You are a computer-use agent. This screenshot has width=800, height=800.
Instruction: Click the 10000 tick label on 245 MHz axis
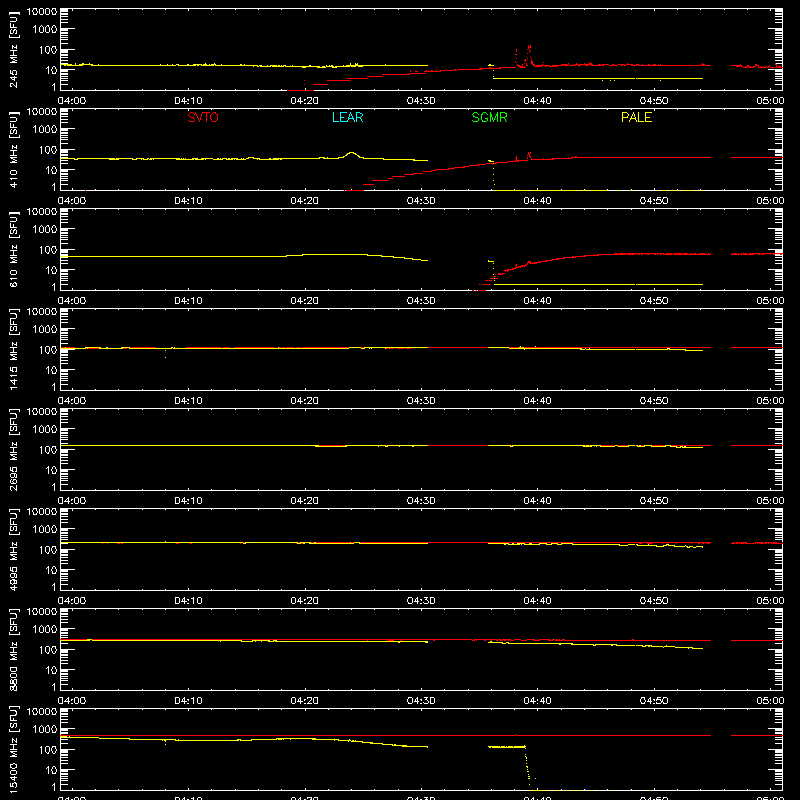(x=42, y=12)
